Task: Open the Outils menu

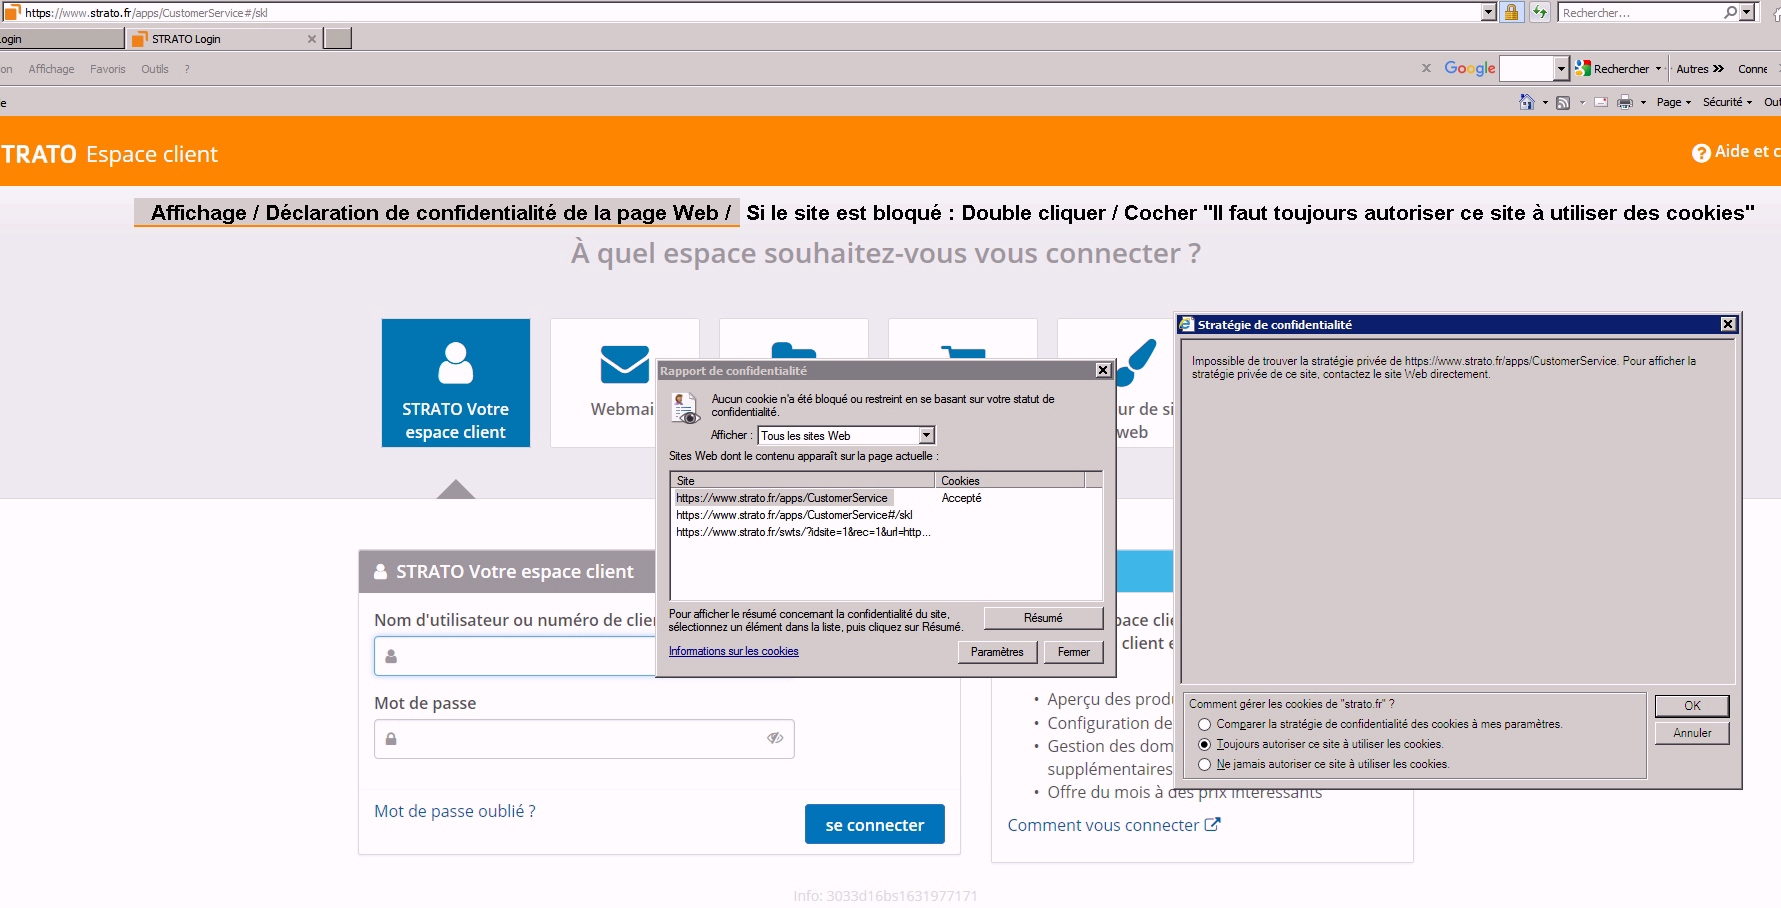Action: point(155,69)
